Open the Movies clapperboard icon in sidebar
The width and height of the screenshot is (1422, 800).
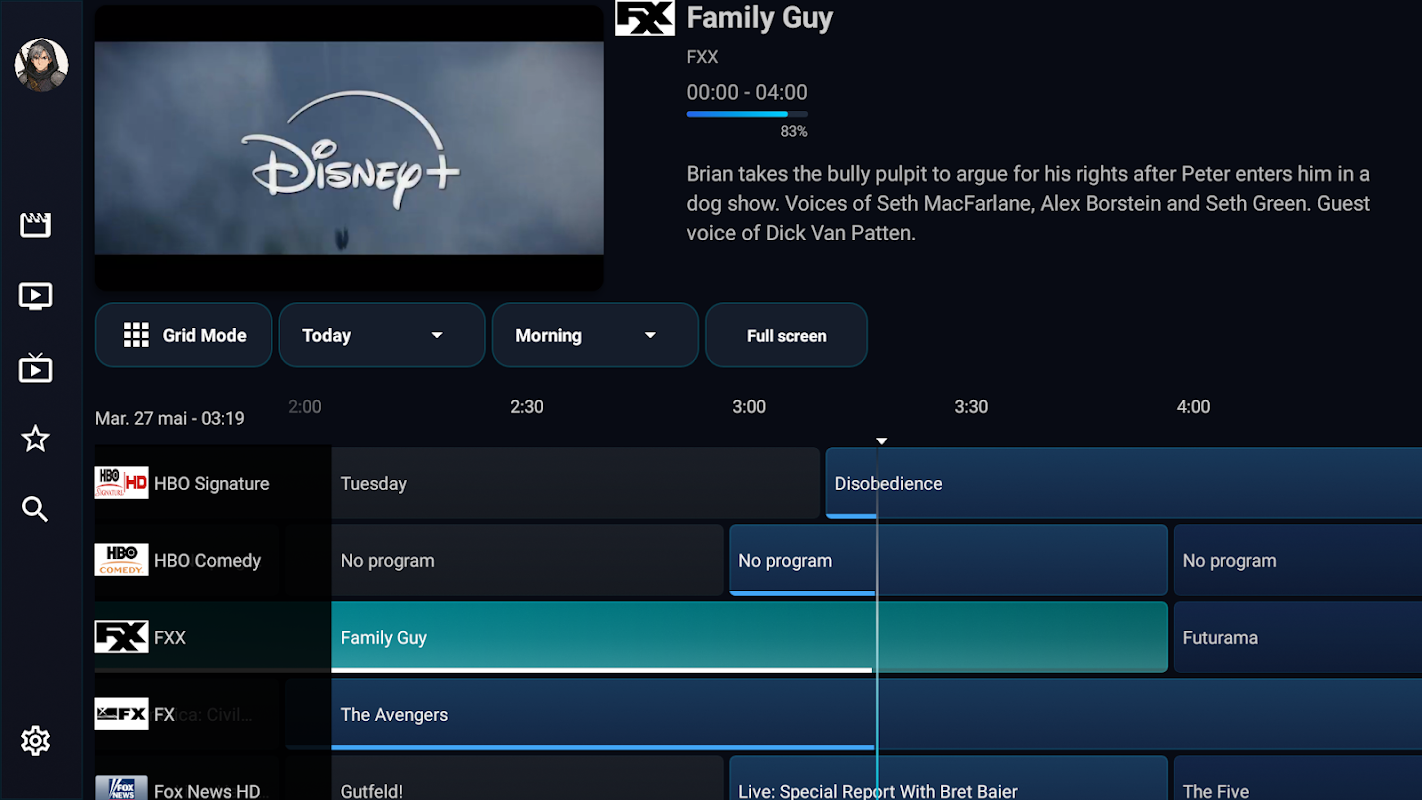click(x=35, y=225)
